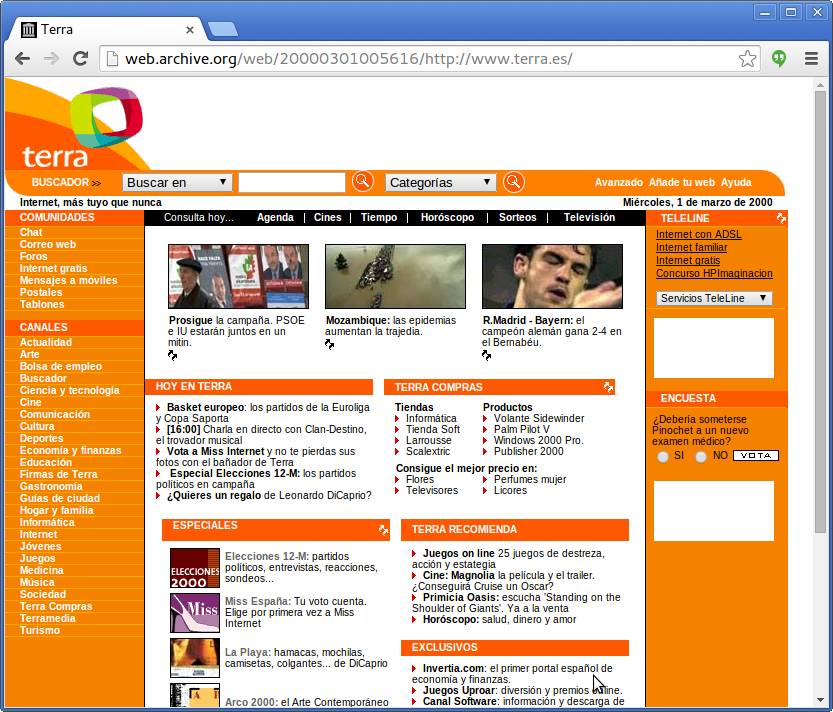Viewport: 833px width, 712px height.
Task: Open Horóscopo in the black nav bar
Action: (x=447, y=217)
